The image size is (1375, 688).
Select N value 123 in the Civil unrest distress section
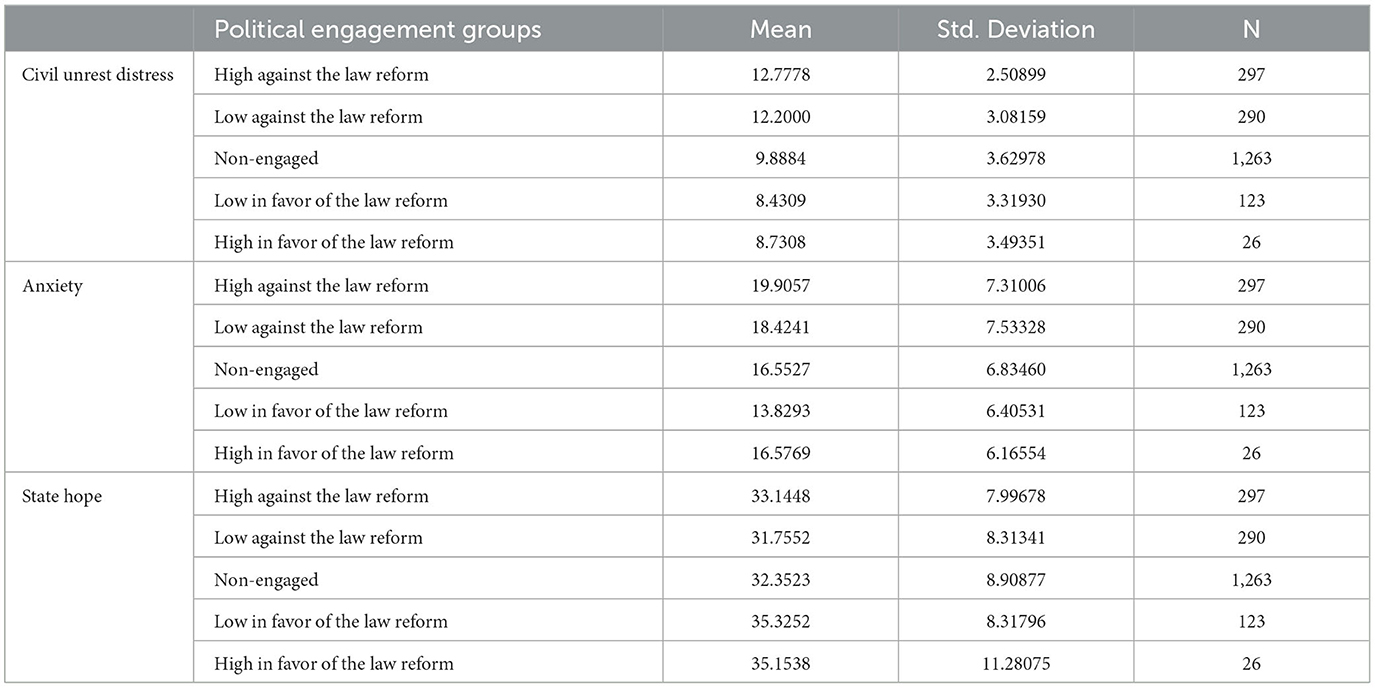[x=1252, y=200]
